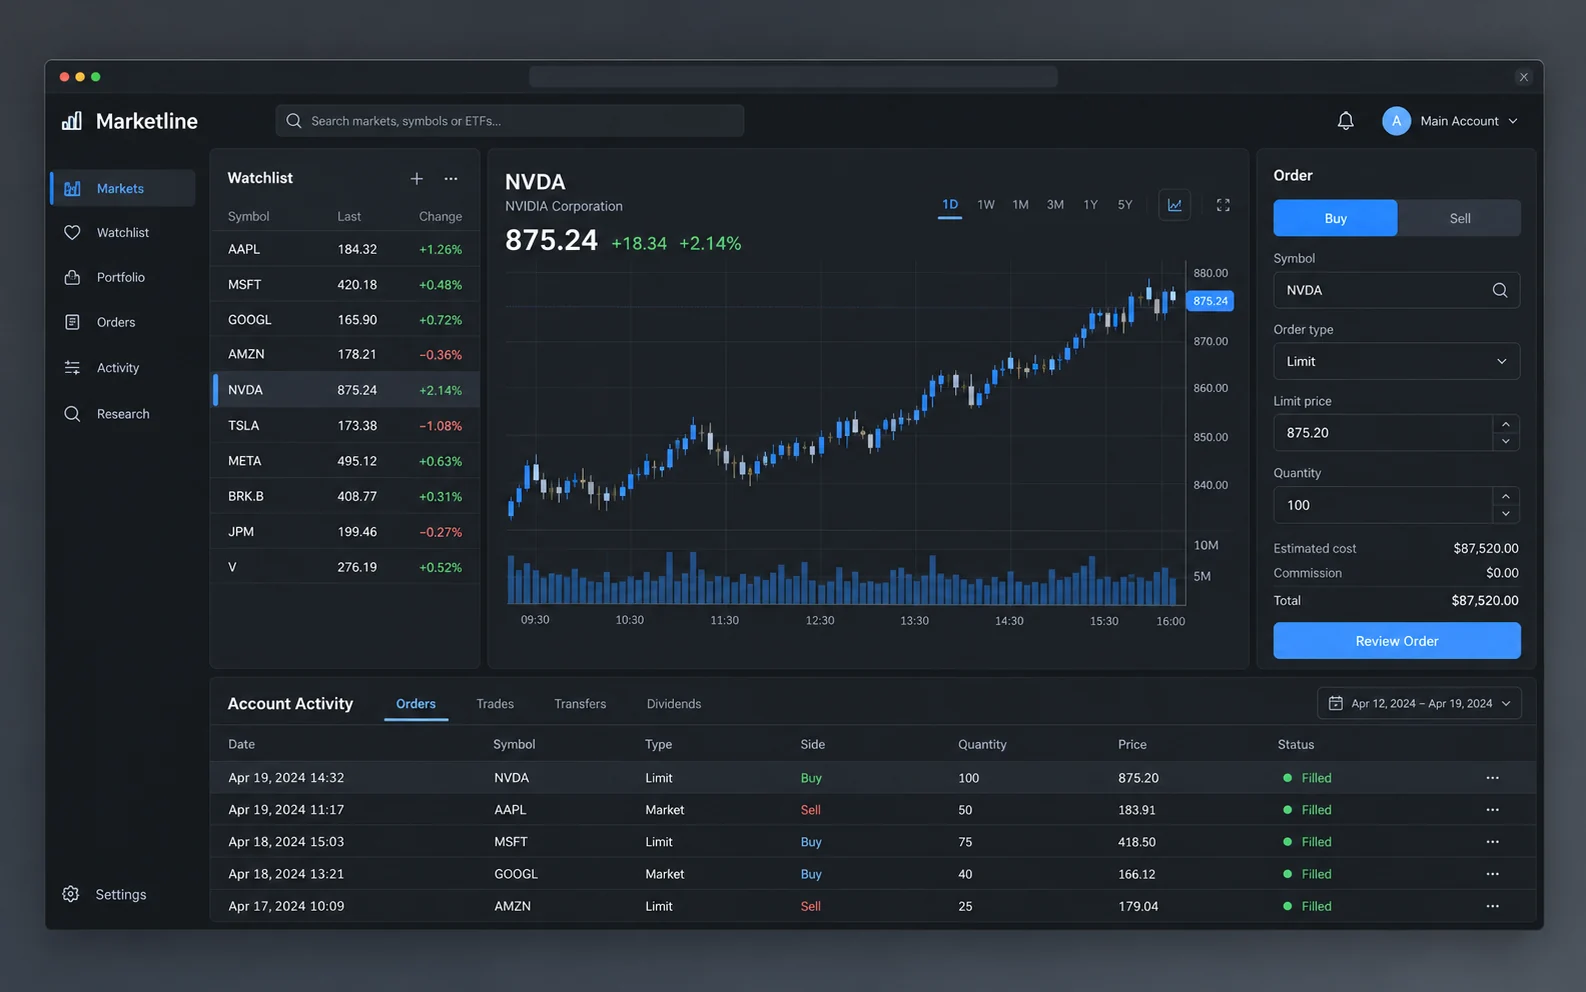Select the META row in the watchlist

click(345, 461)
